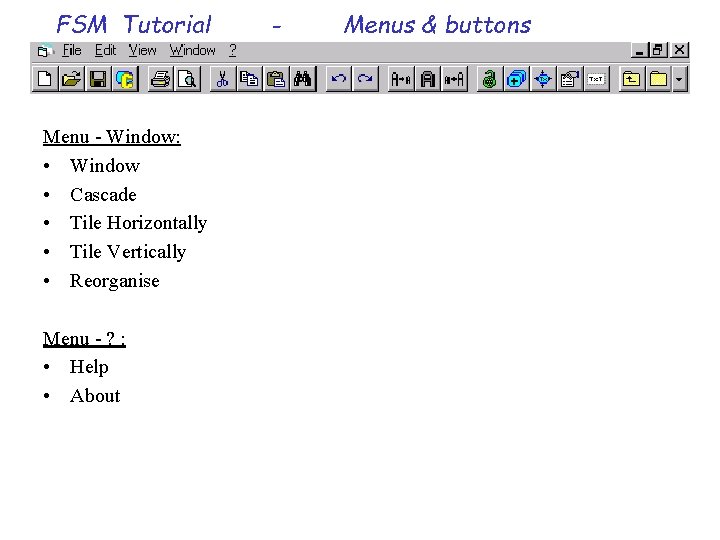The width and height of the screenshot is (720, 540).
Task: Open the View menu
Action: tap(142, 50)
